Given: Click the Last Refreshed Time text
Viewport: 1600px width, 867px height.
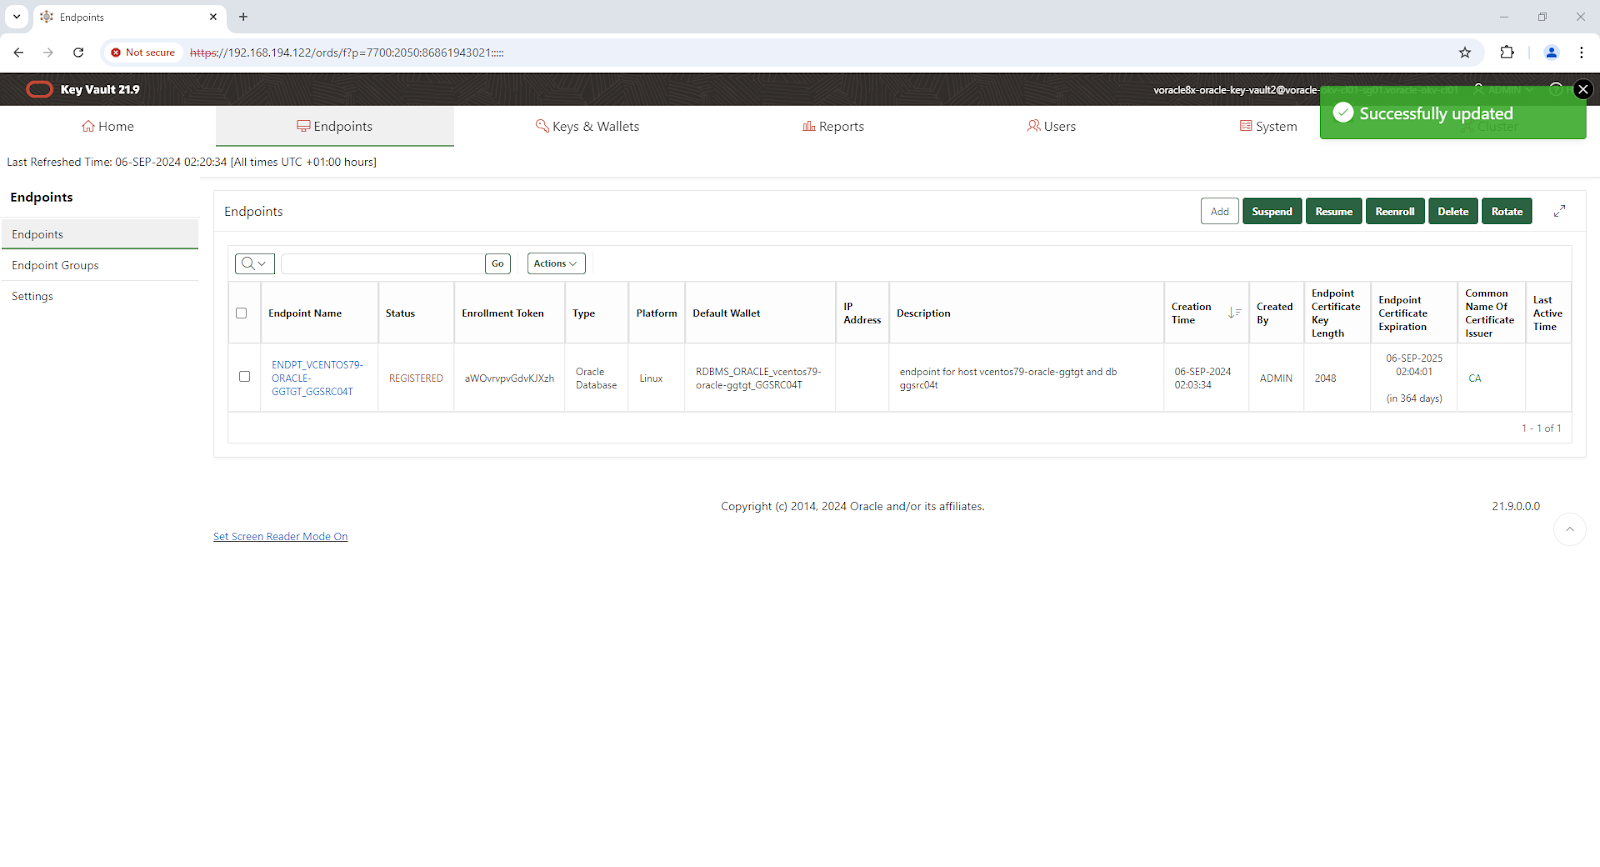Looking at the screenshot, I should [x=192, y=162].
